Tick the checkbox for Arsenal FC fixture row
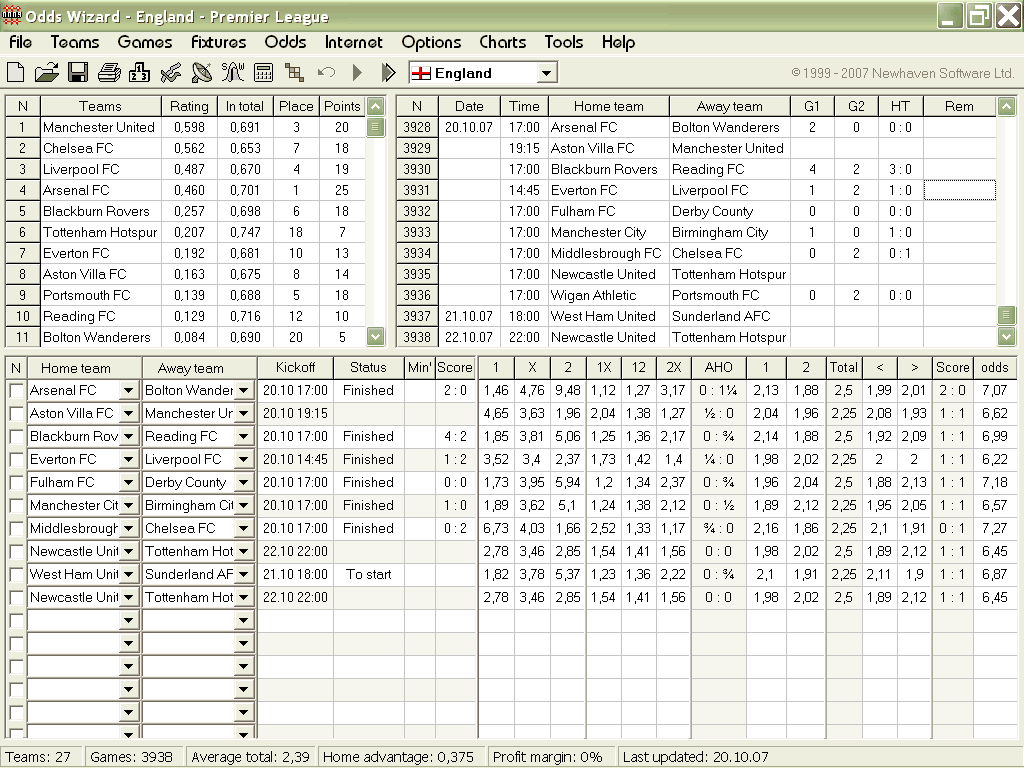The height and width of the screenshot is (768, 1024). 16,391
